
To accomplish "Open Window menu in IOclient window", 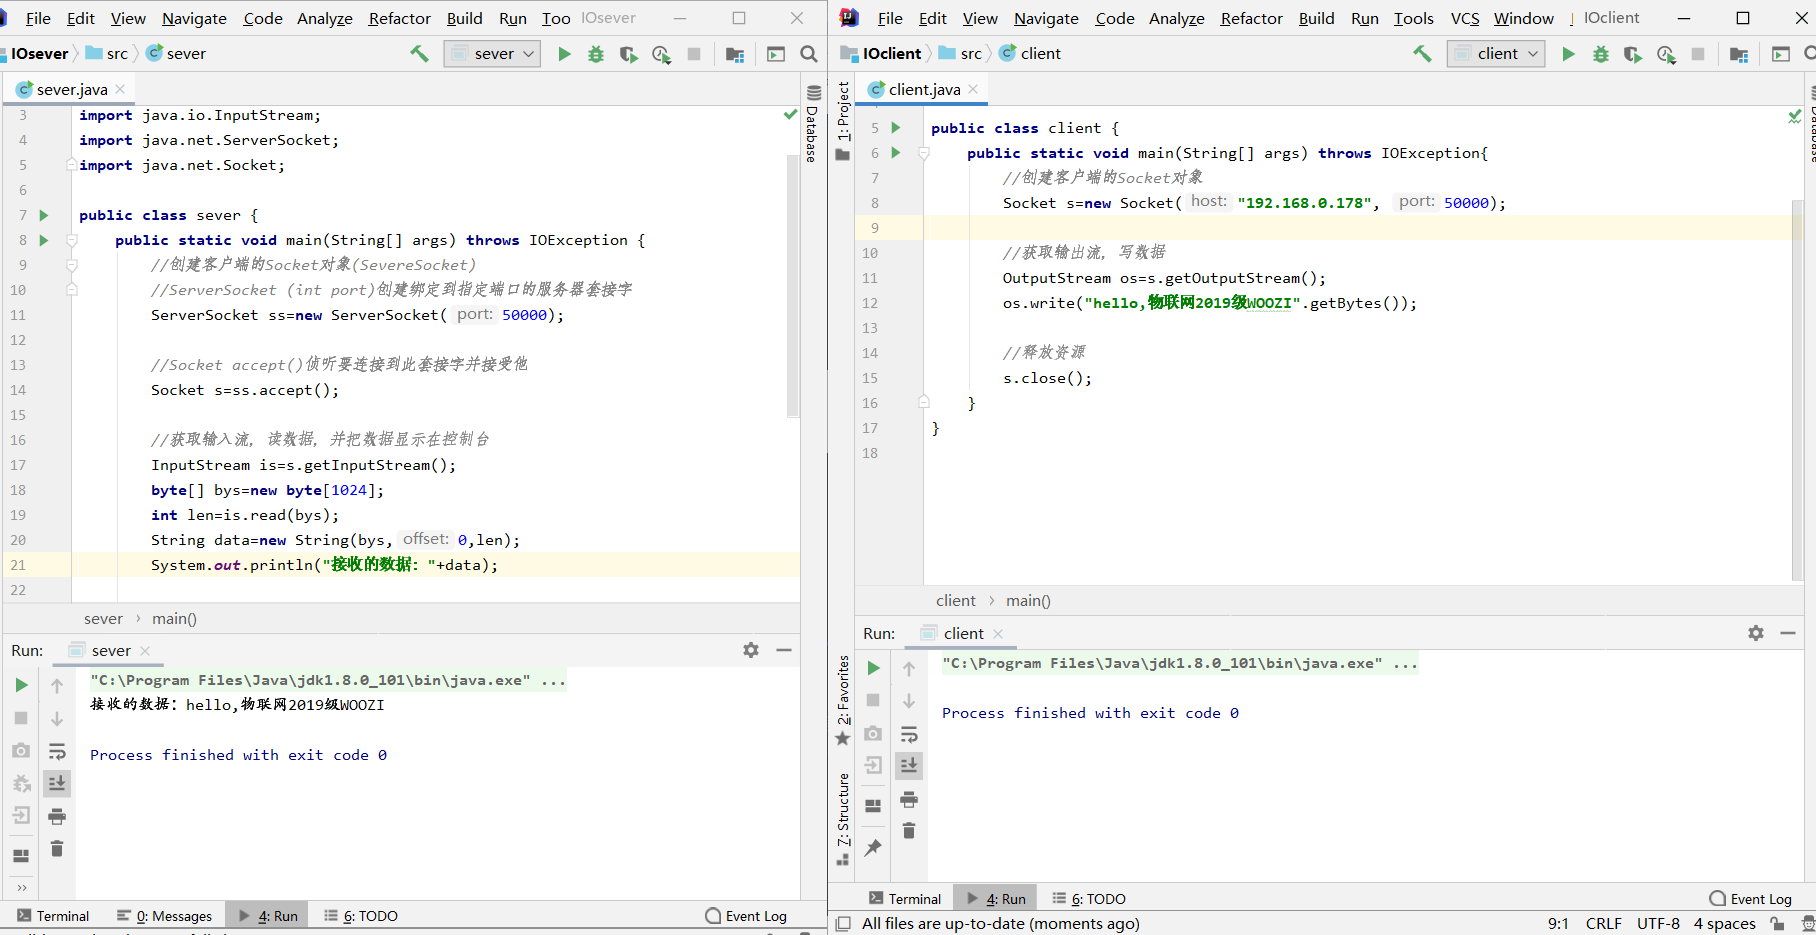I will [1523, 18].
